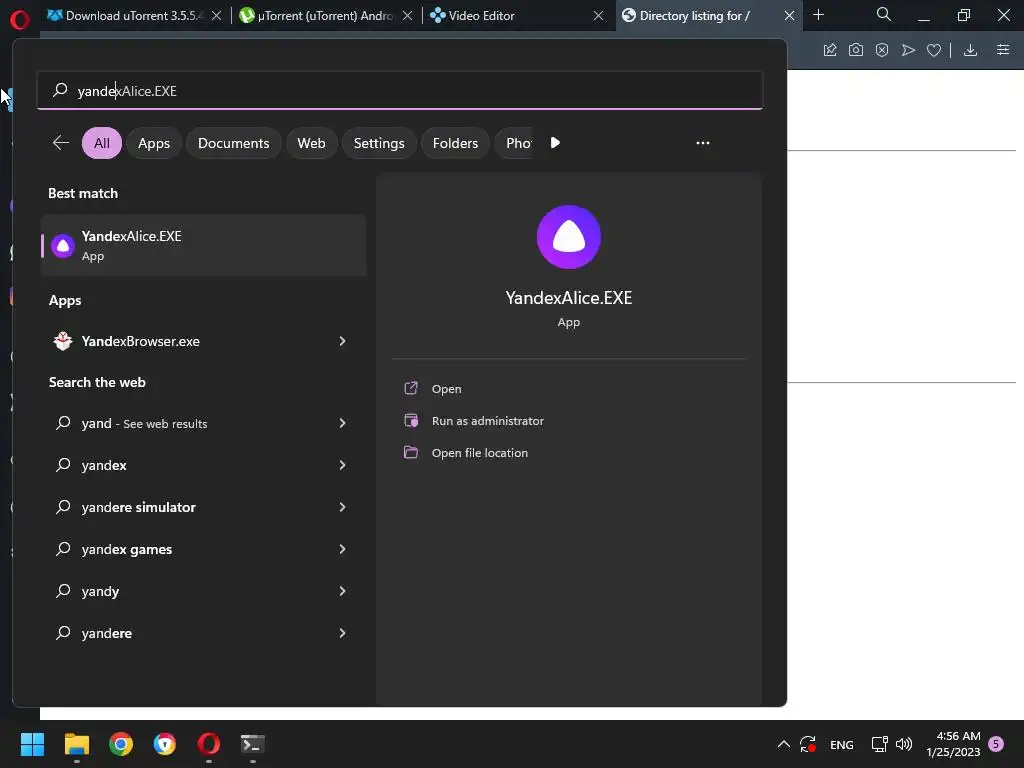The height and width of the screenshot is (768, 1024).
Task: Open volume speaker tray icon
Action: 904,744
